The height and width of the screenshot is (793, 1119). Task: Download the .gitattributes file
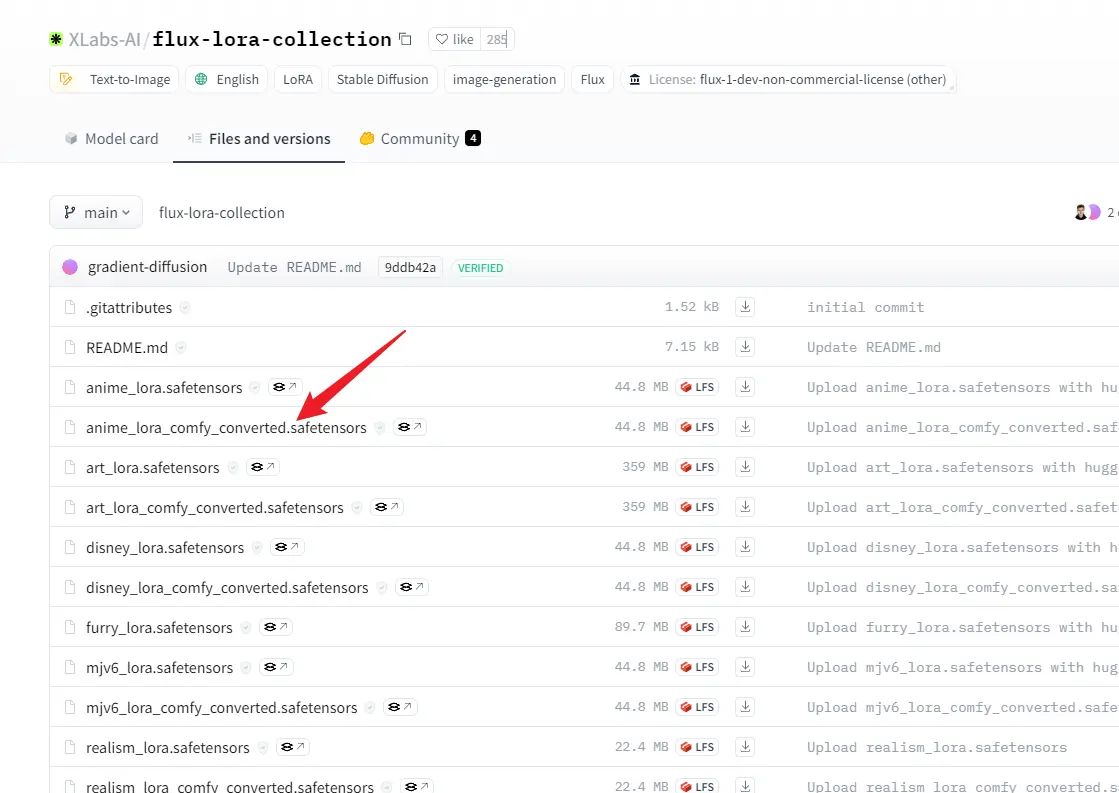pos(744,307)
